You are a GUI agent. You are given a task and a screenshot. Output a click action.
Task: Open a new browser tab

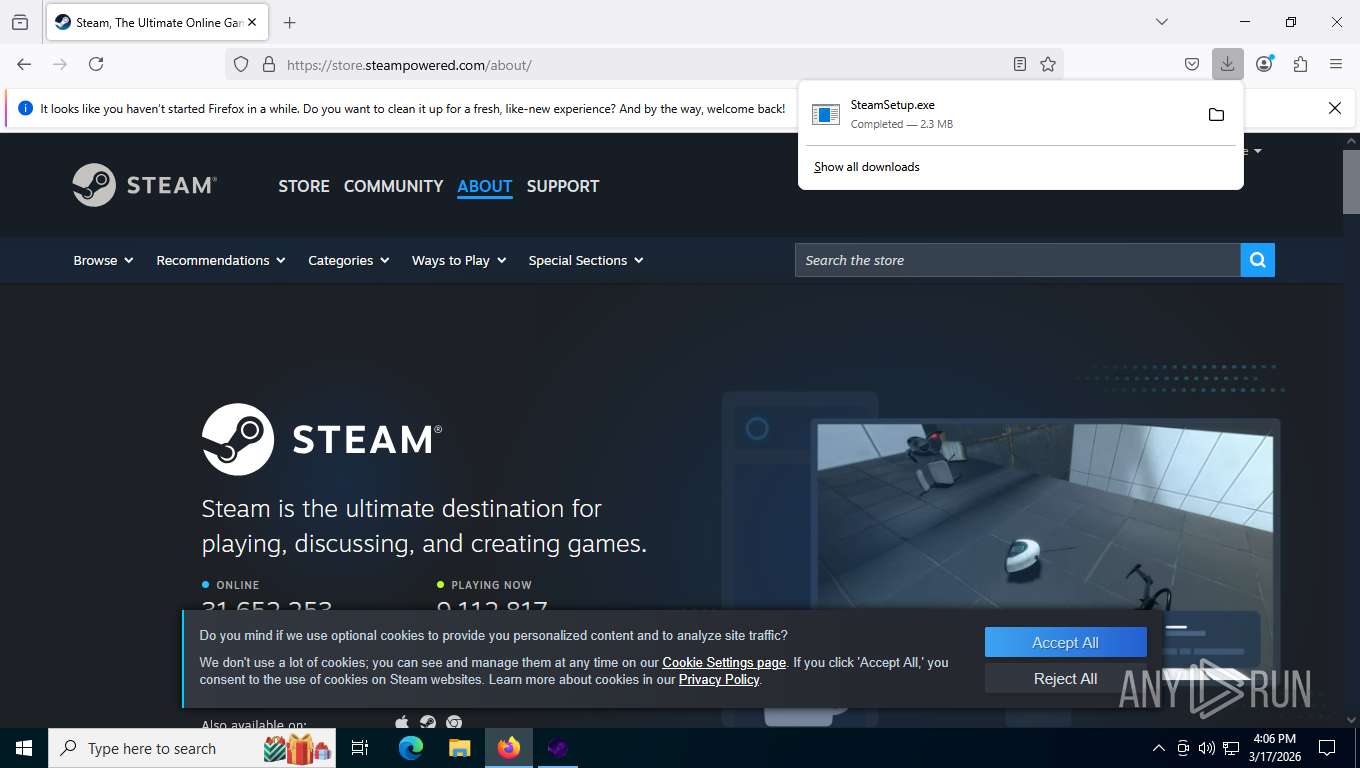pos(290,22)
